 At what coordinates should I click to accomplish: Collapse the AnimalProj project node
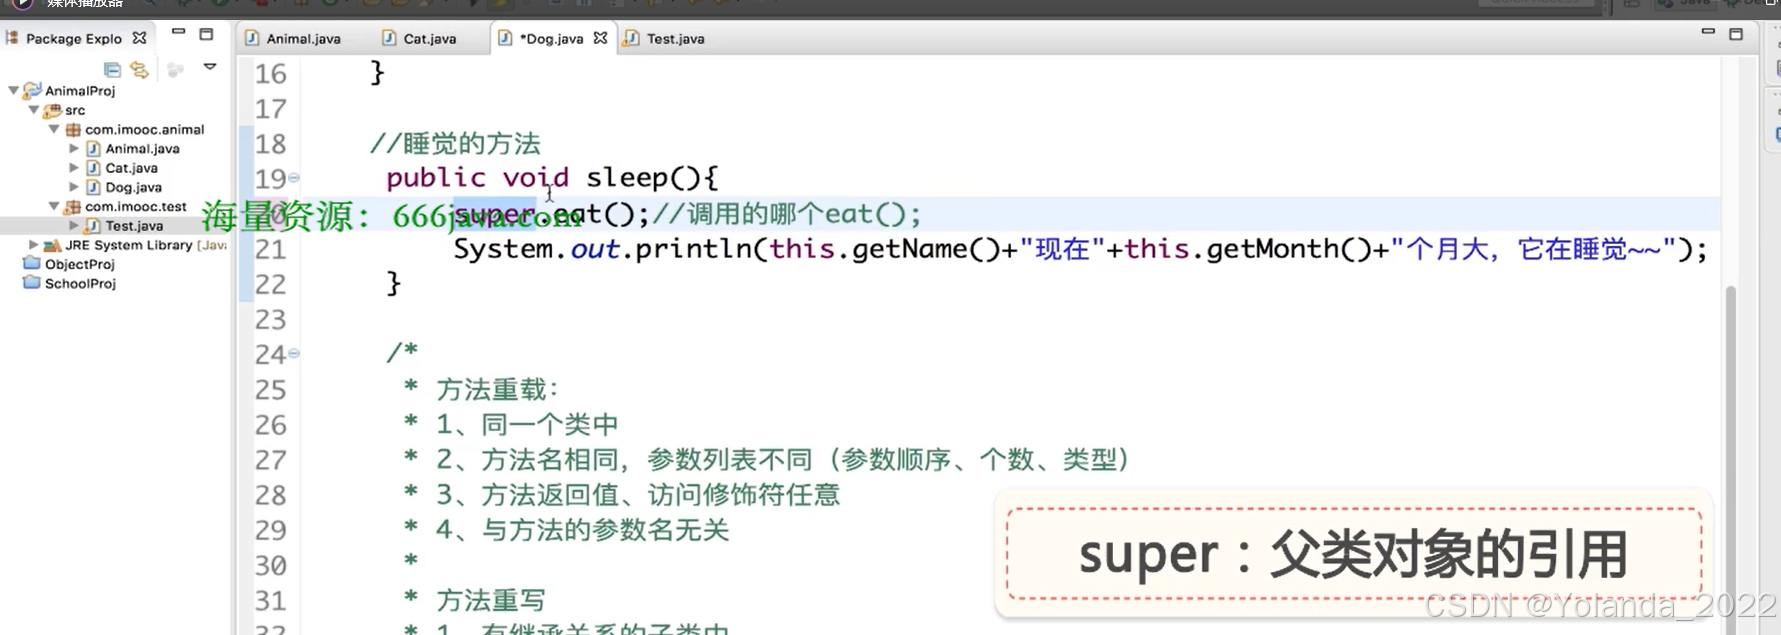coord(13,91)
